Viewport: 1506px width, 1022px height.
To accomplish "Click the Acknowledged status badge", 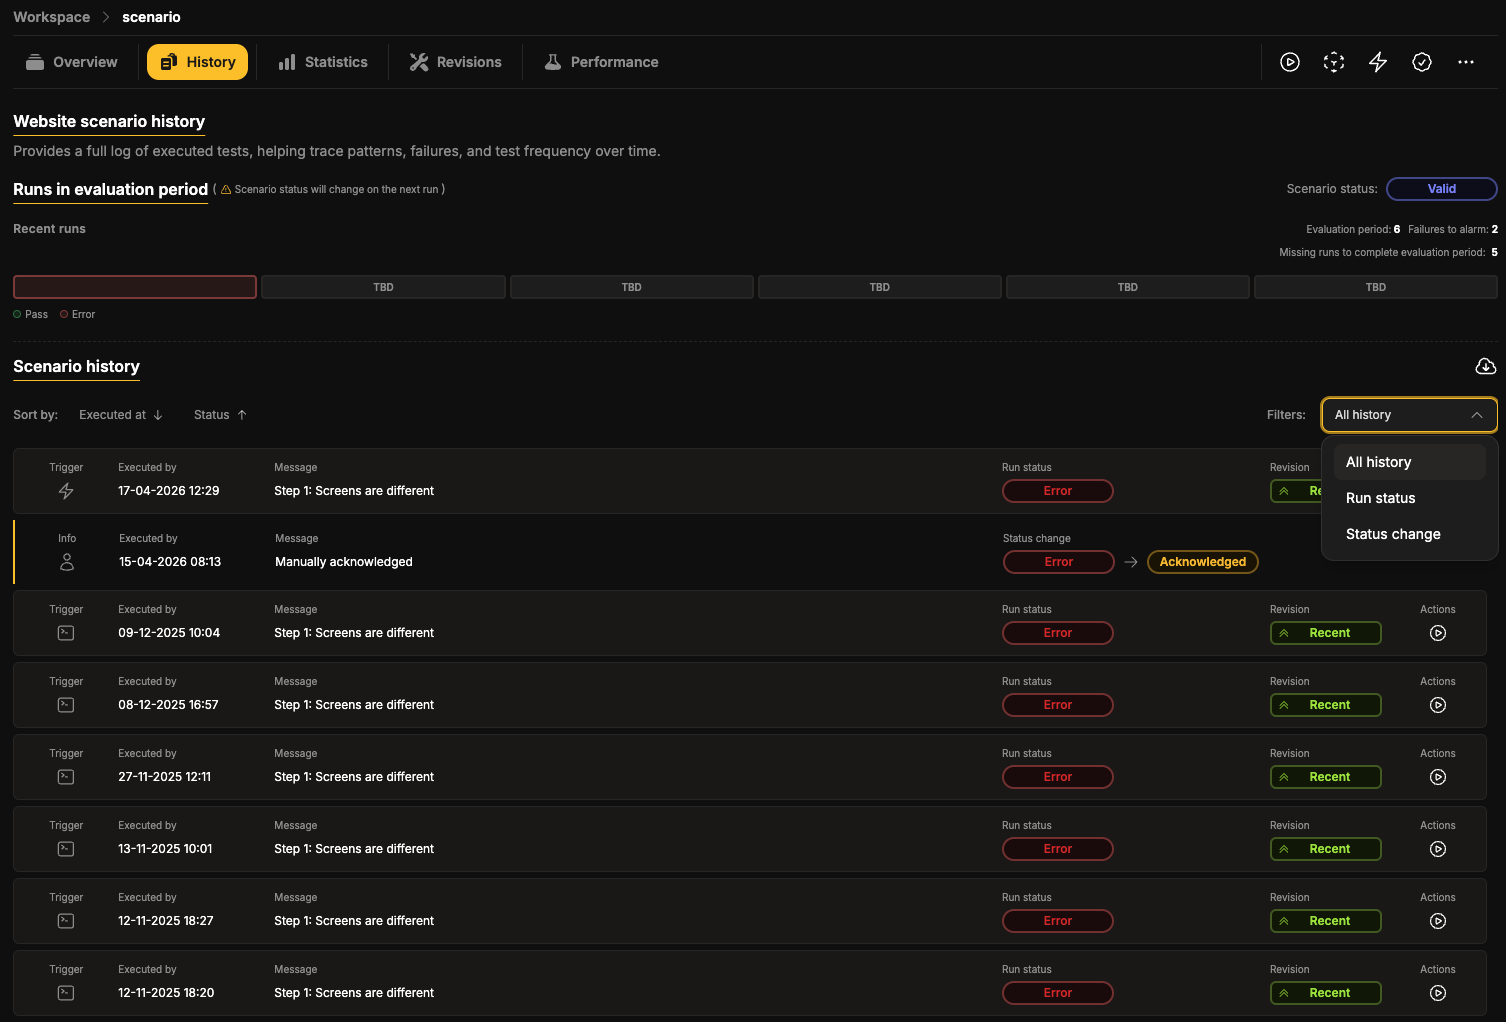I will click(1203, 562).
